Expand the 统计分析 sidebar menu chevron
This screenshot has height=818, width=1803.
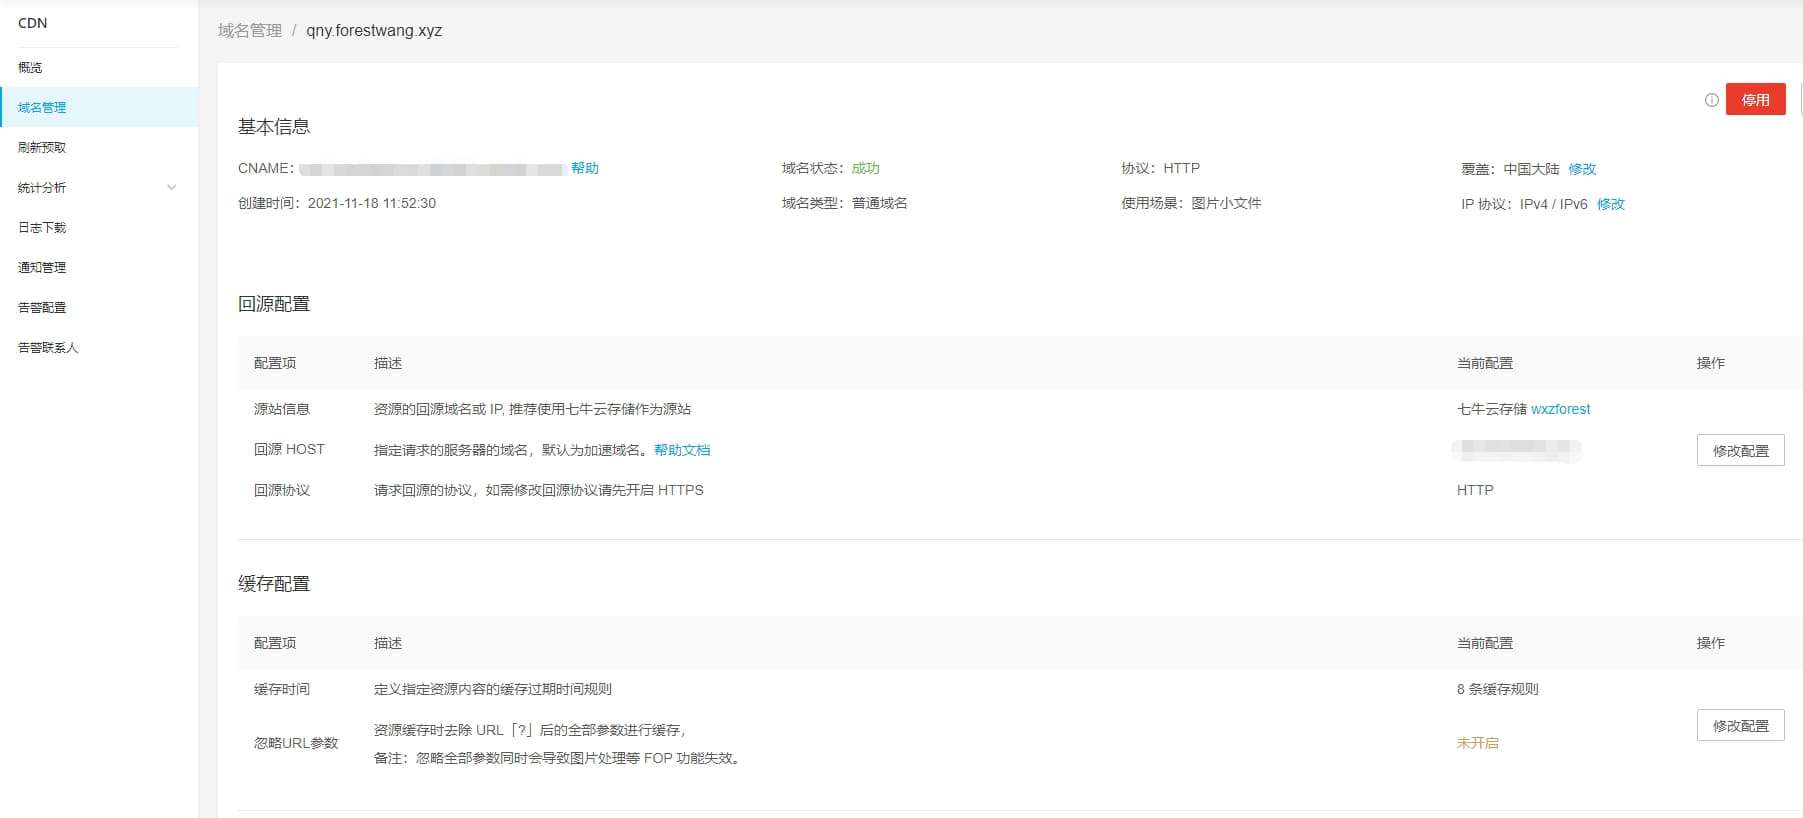click(x=172, y=187)
